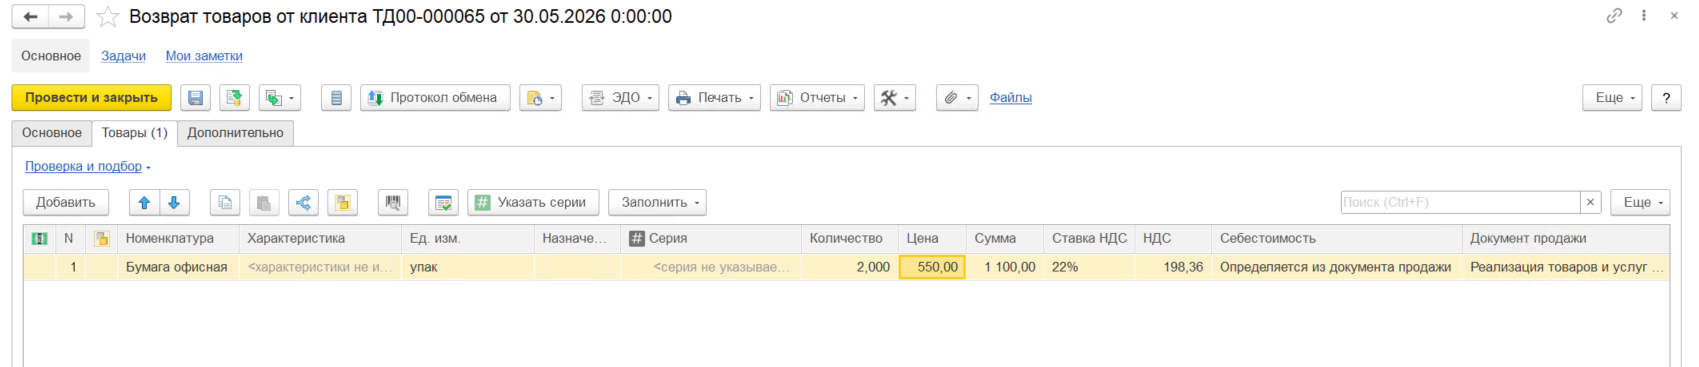Open the table Еще menu

(1640, 202)
